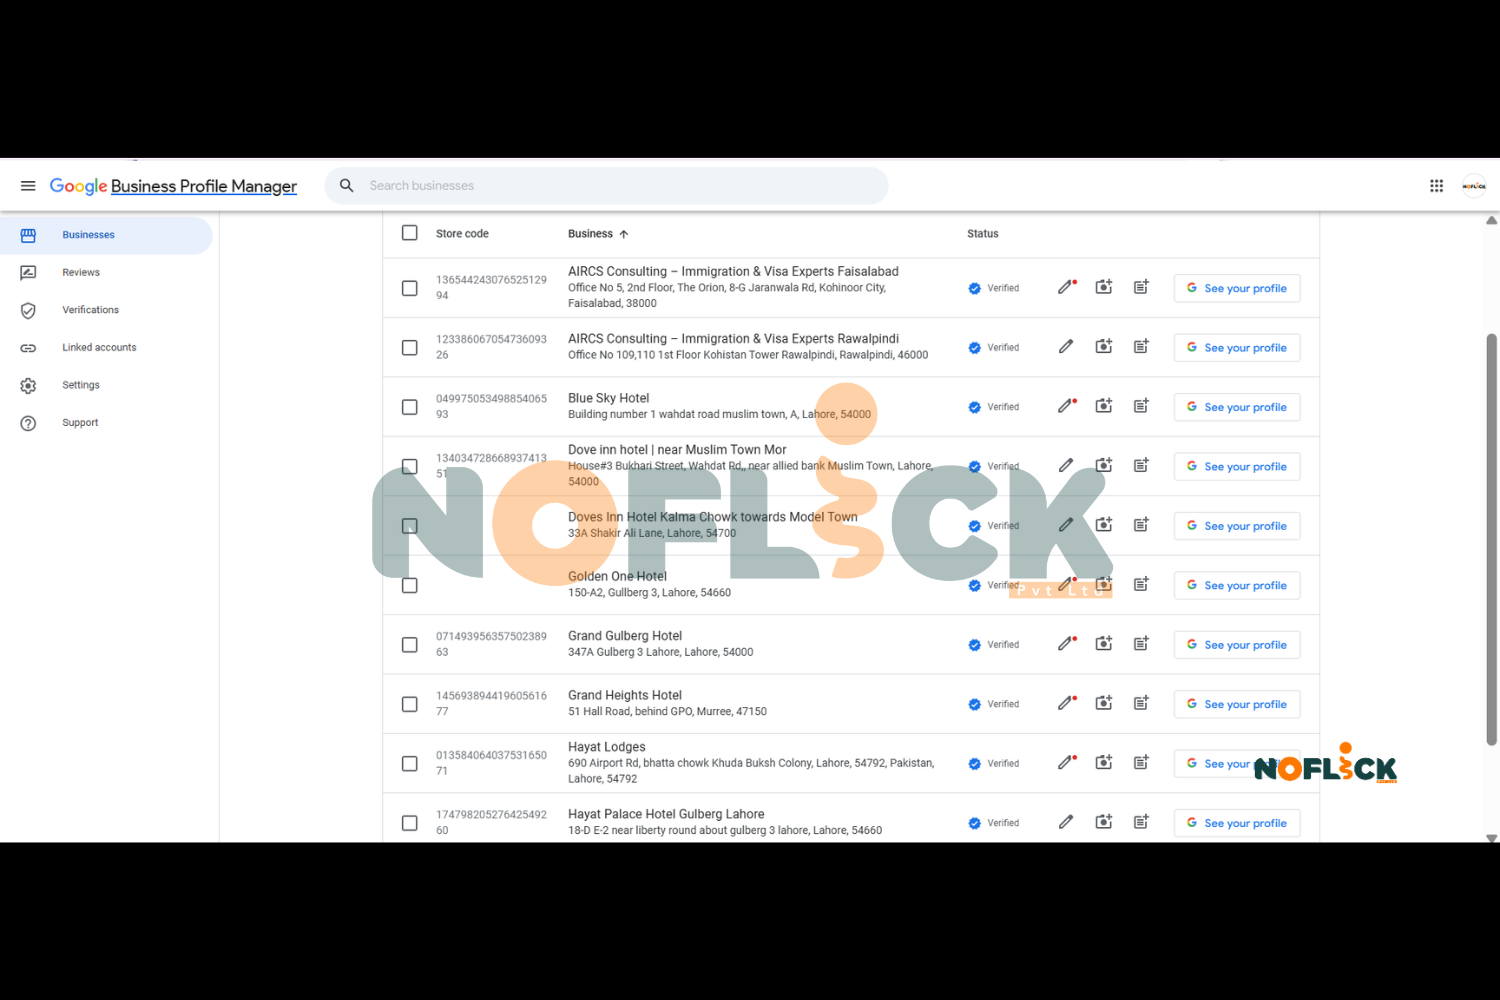1500x1000 pixels.
Task: Create post for Hayat Lodges
Action: (x=1141, y=763)
